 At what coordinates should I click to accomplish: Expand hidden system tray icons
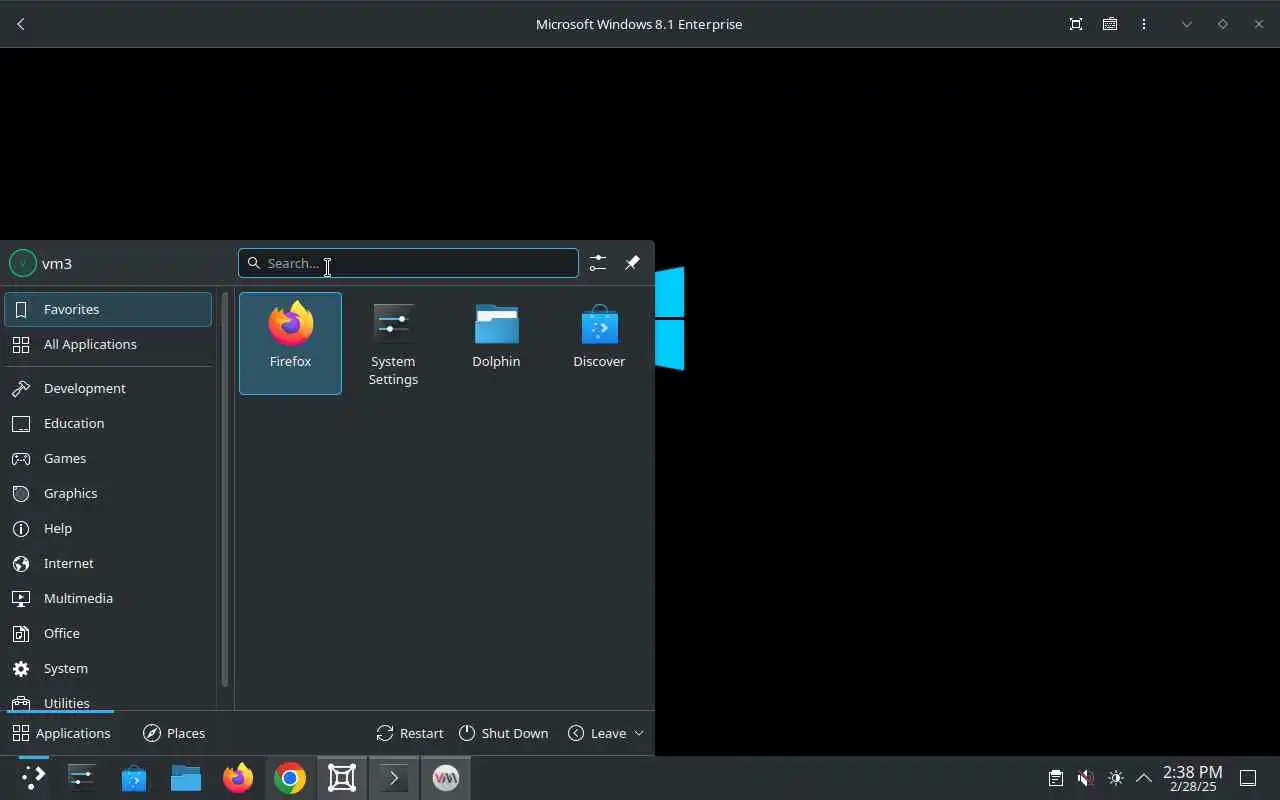pyautogui.click(x=1144, y=778)
